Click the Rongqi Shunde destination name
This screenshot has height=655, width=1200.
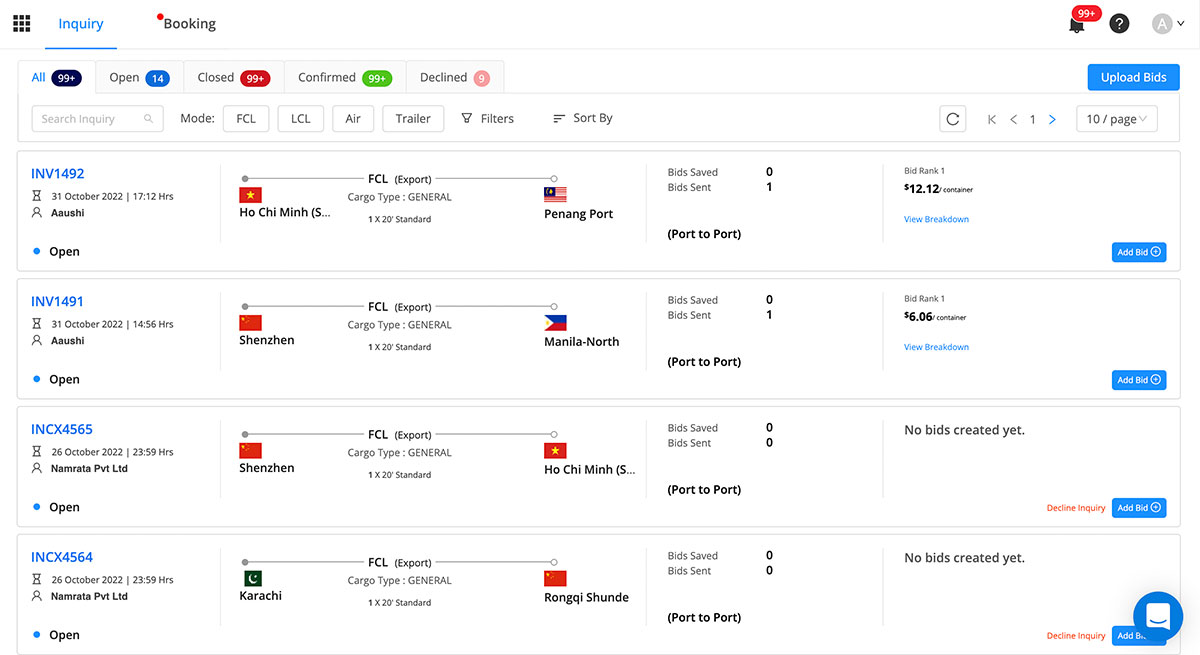point(587,598)
